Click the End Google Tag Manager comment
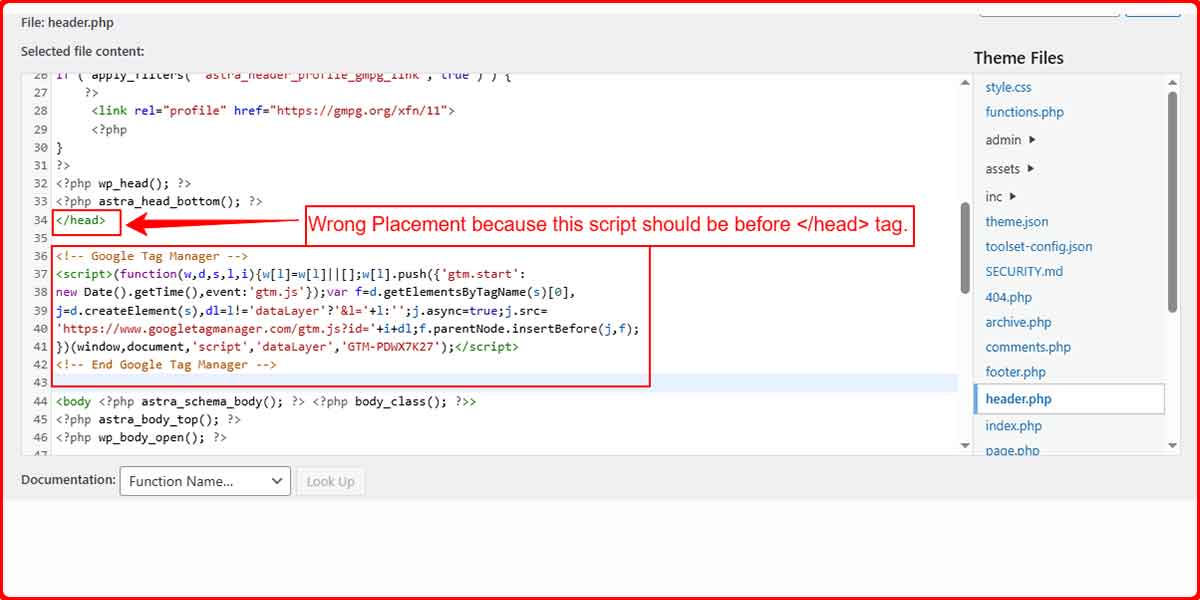 tap(166, 365)
